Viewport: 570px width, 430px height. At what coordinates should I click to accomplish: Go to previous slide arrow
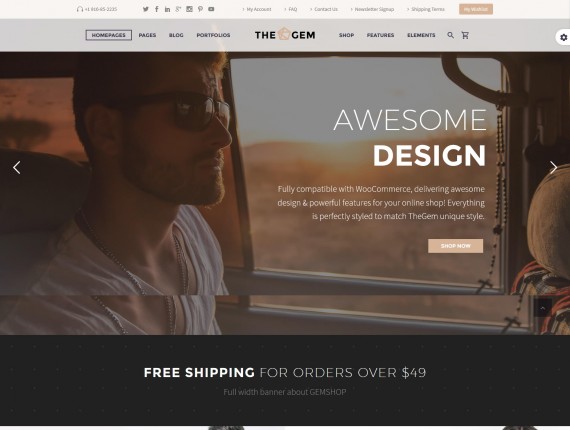click(x=17, y=167)
